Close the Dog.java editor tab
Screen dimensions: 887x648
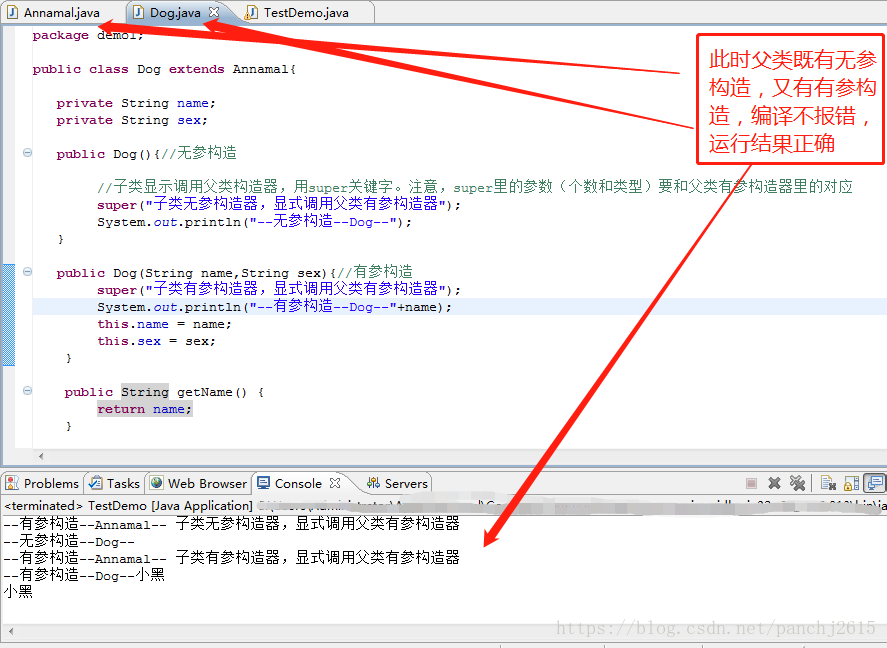tap(213, 12)
